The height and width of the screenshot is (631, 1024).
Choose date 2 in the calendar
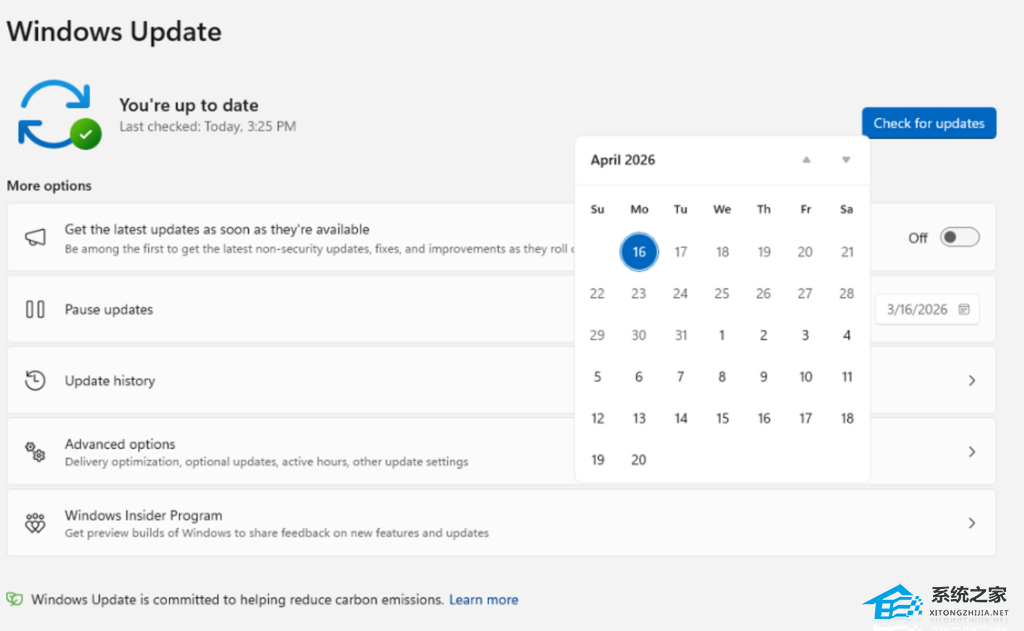763,335
